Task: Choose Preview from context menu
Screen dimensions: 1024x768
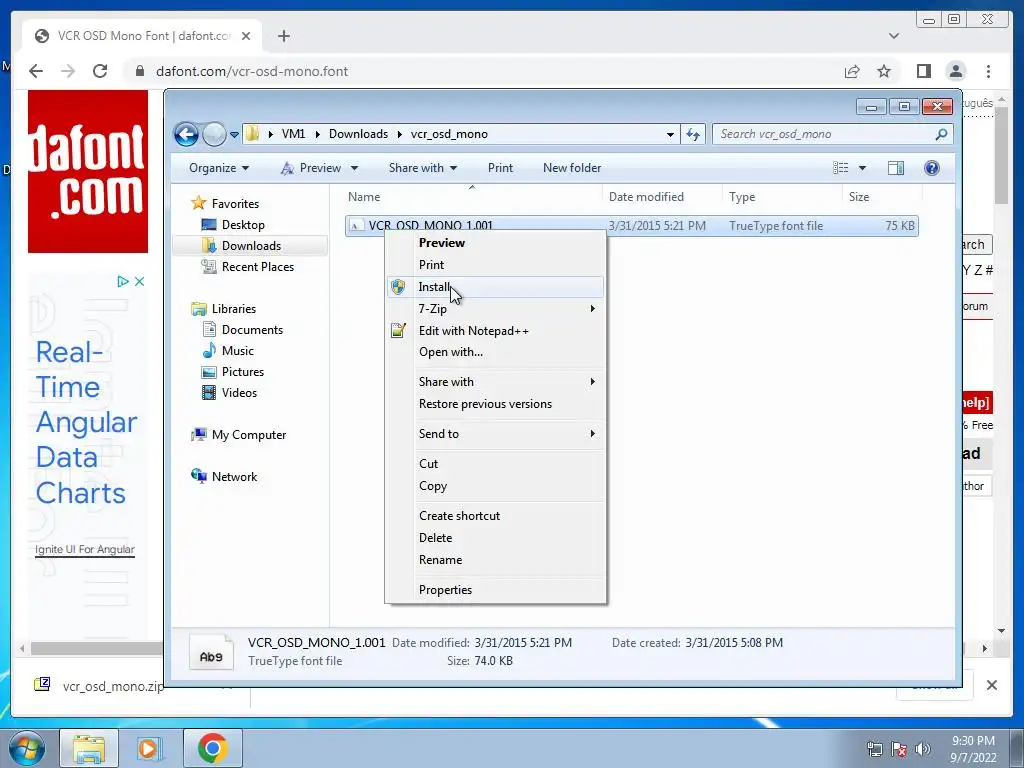Action: pos(496,243)
